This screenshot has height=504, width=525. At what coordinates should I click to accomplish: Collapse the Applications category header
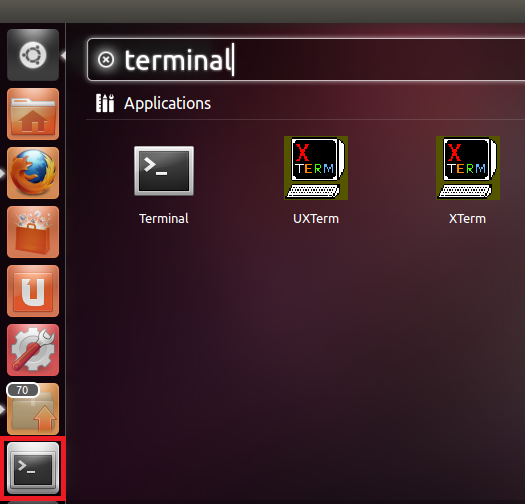coord(167,103)
